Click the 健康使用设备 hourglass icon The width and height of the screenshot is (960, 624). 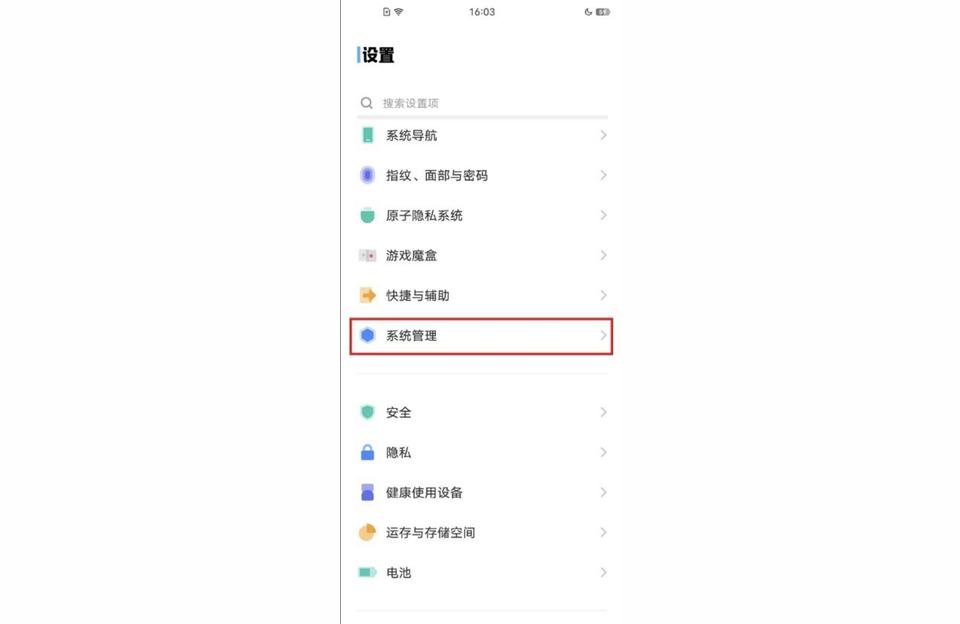(367, 492)
